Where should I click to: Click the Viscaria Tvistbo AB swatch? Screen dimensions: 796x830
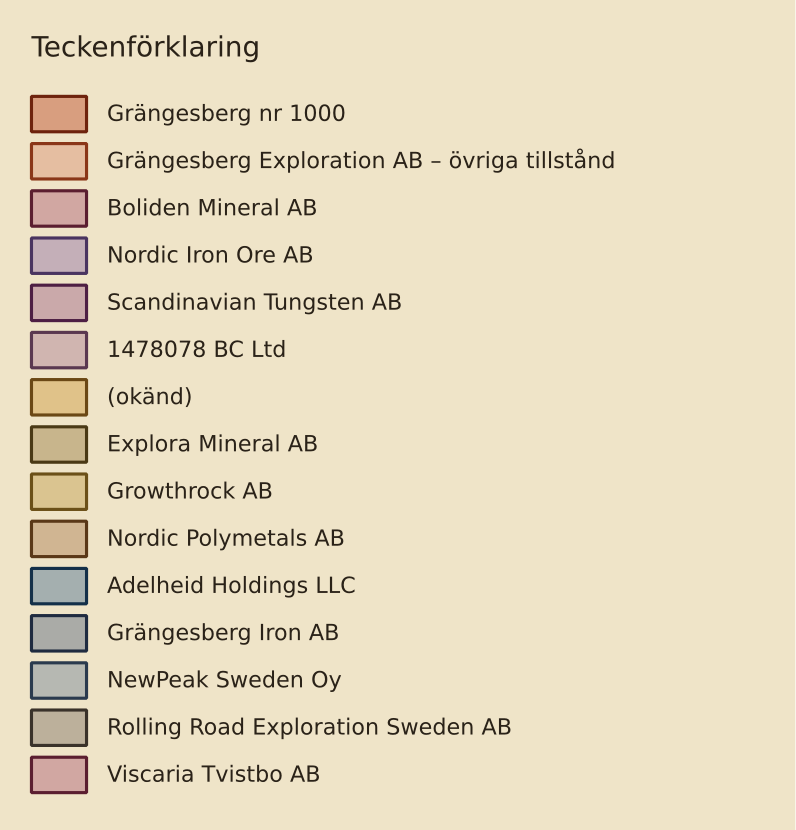59,775
